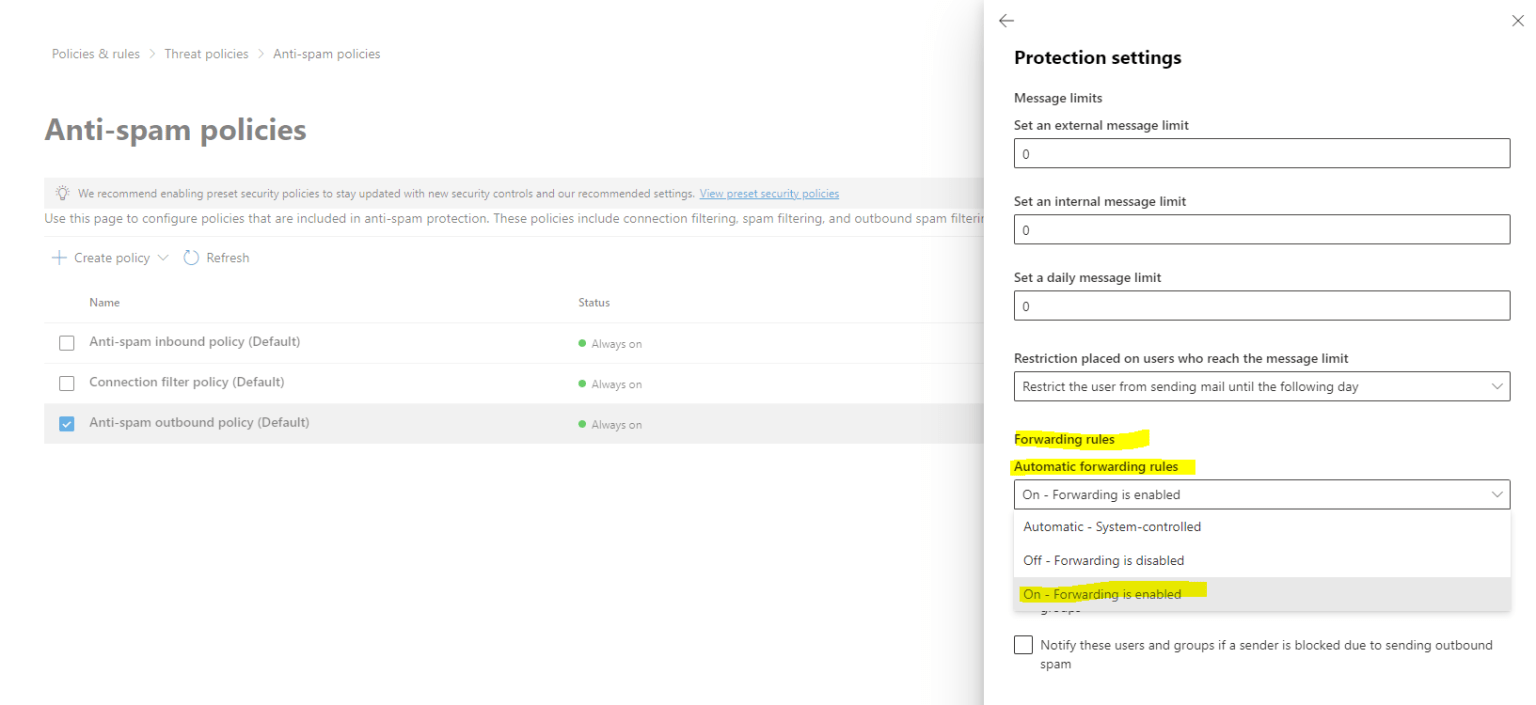Enable the notify users about blocked senders checkbox
The width and height of the screenshot is (1536, 705).
tap(1023, 644)
